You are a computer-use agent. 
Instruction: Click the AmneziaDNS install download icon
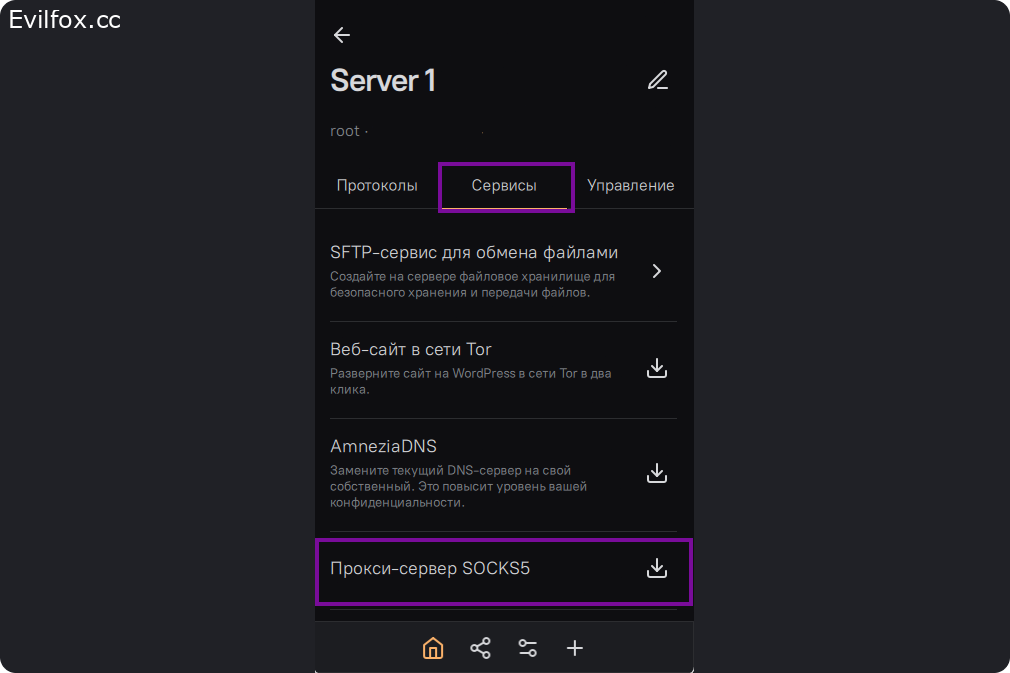tap(657, 473)
